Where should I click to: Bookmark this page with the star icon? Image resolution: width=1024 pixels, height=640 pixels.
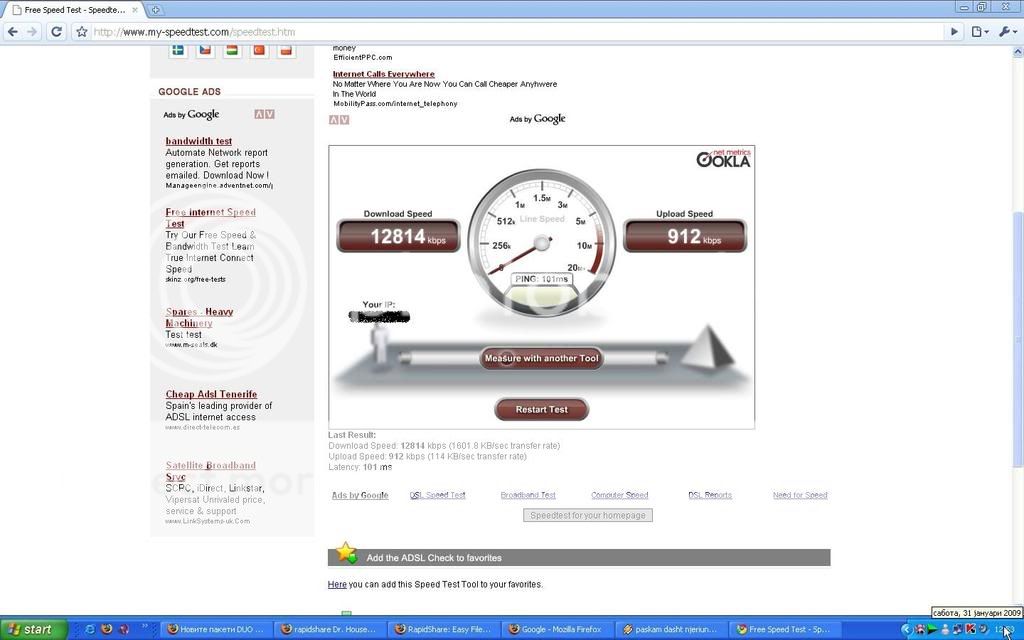(x=82, y=32)
